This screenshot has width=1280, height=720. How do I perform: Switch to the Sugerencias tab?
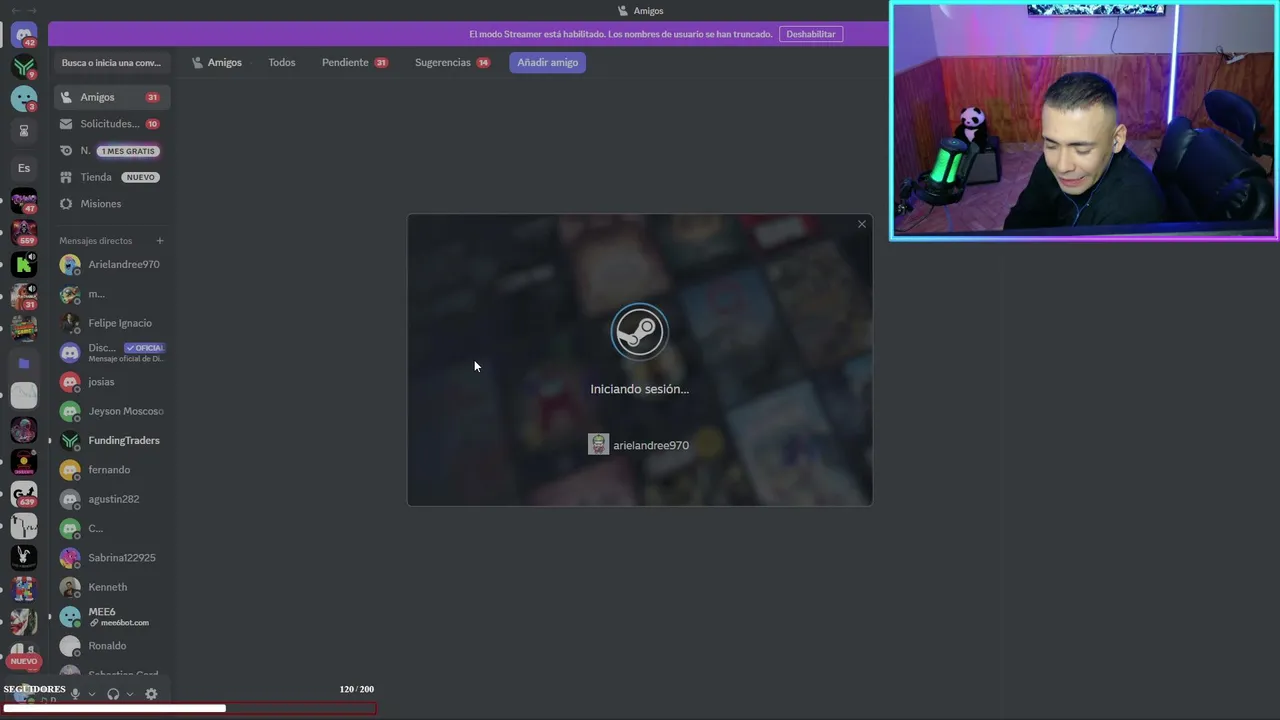pos(453,62)
